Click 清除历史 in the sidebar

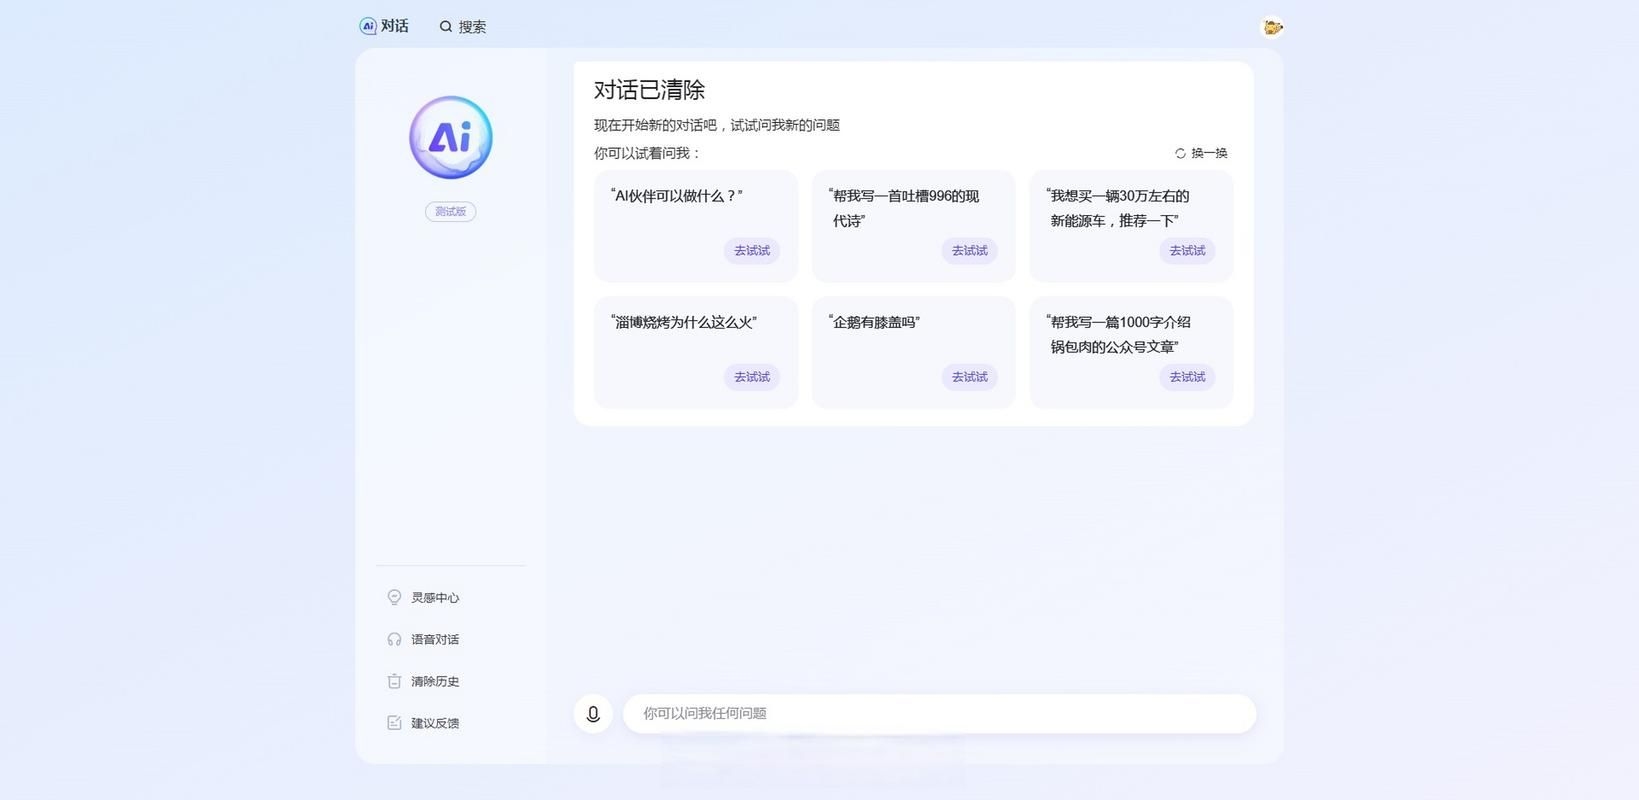[x=423, y=682]
